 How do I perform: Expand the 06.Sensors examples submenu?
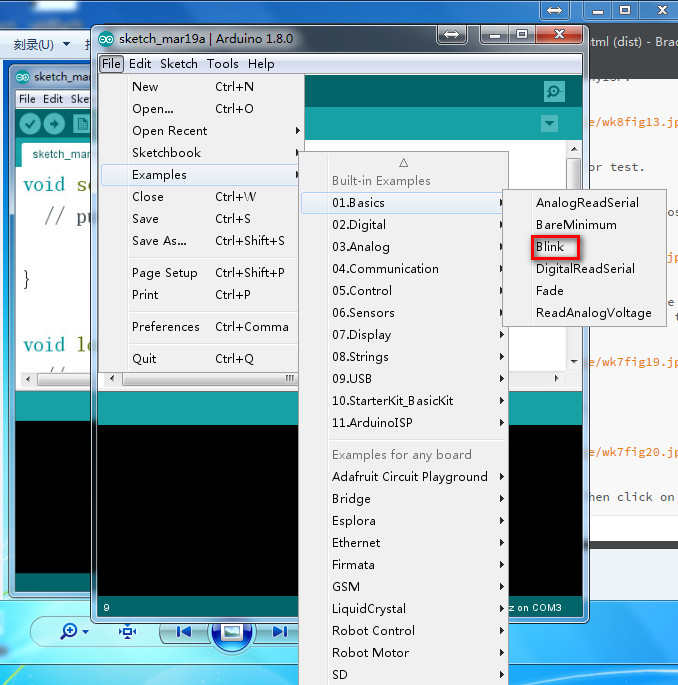[404, 313]
